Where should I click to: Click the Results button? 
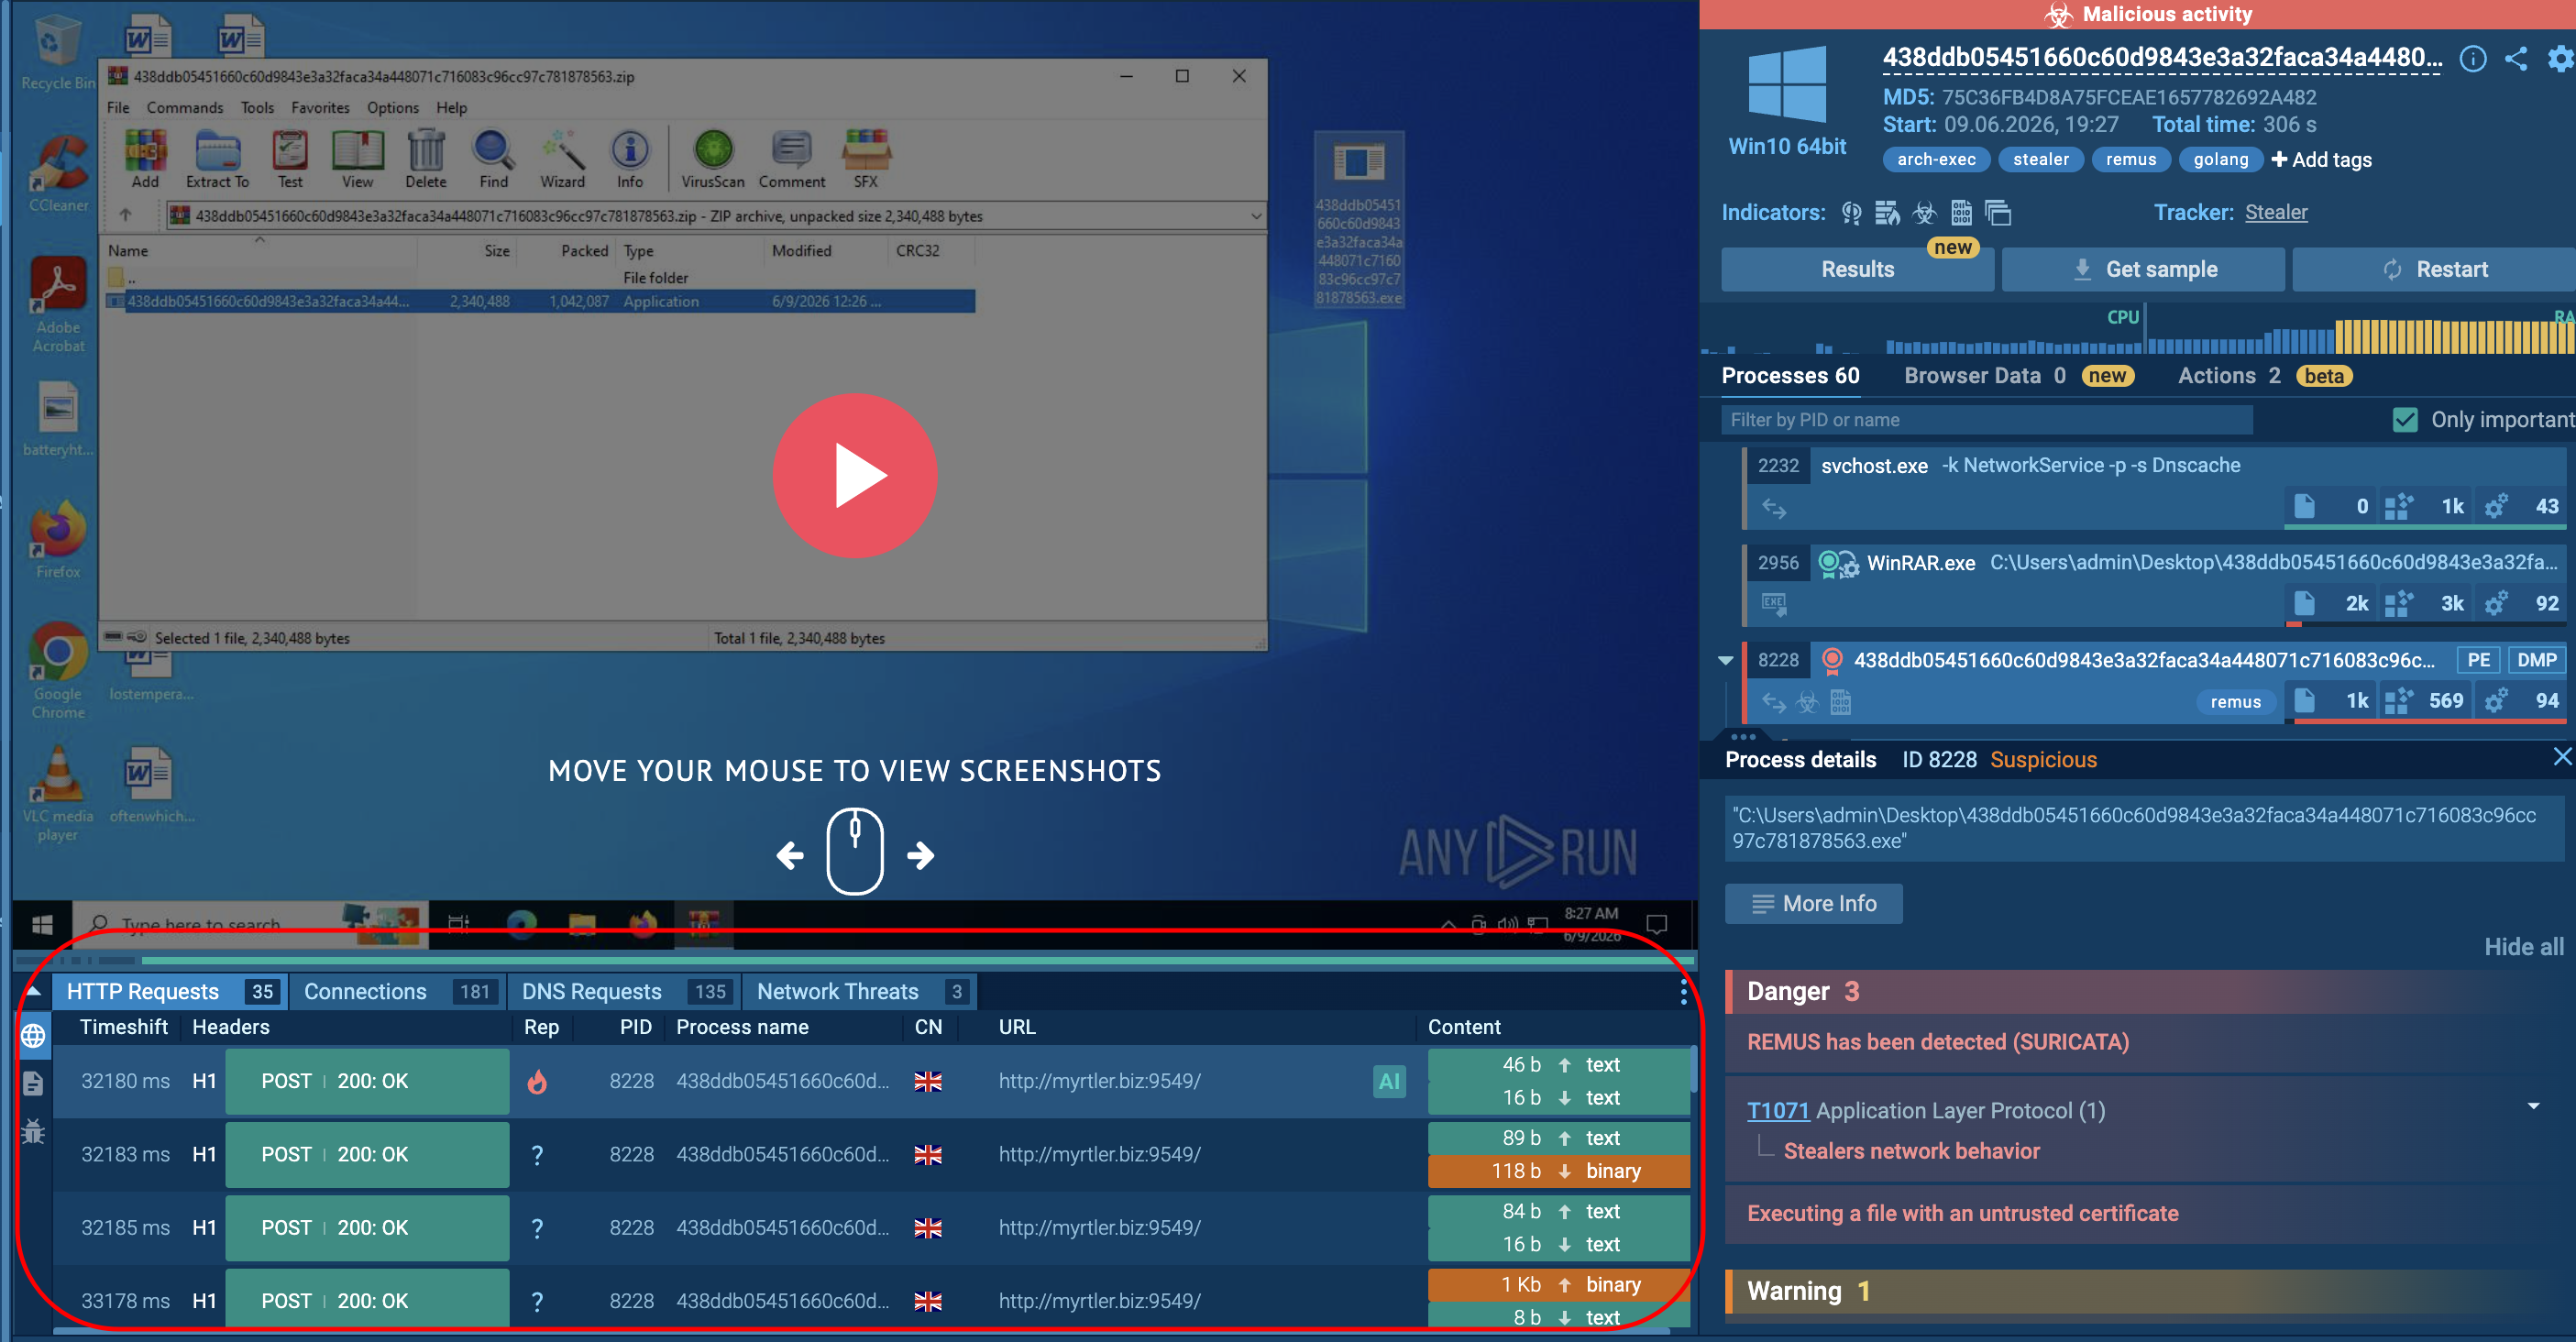point(1857,269)
